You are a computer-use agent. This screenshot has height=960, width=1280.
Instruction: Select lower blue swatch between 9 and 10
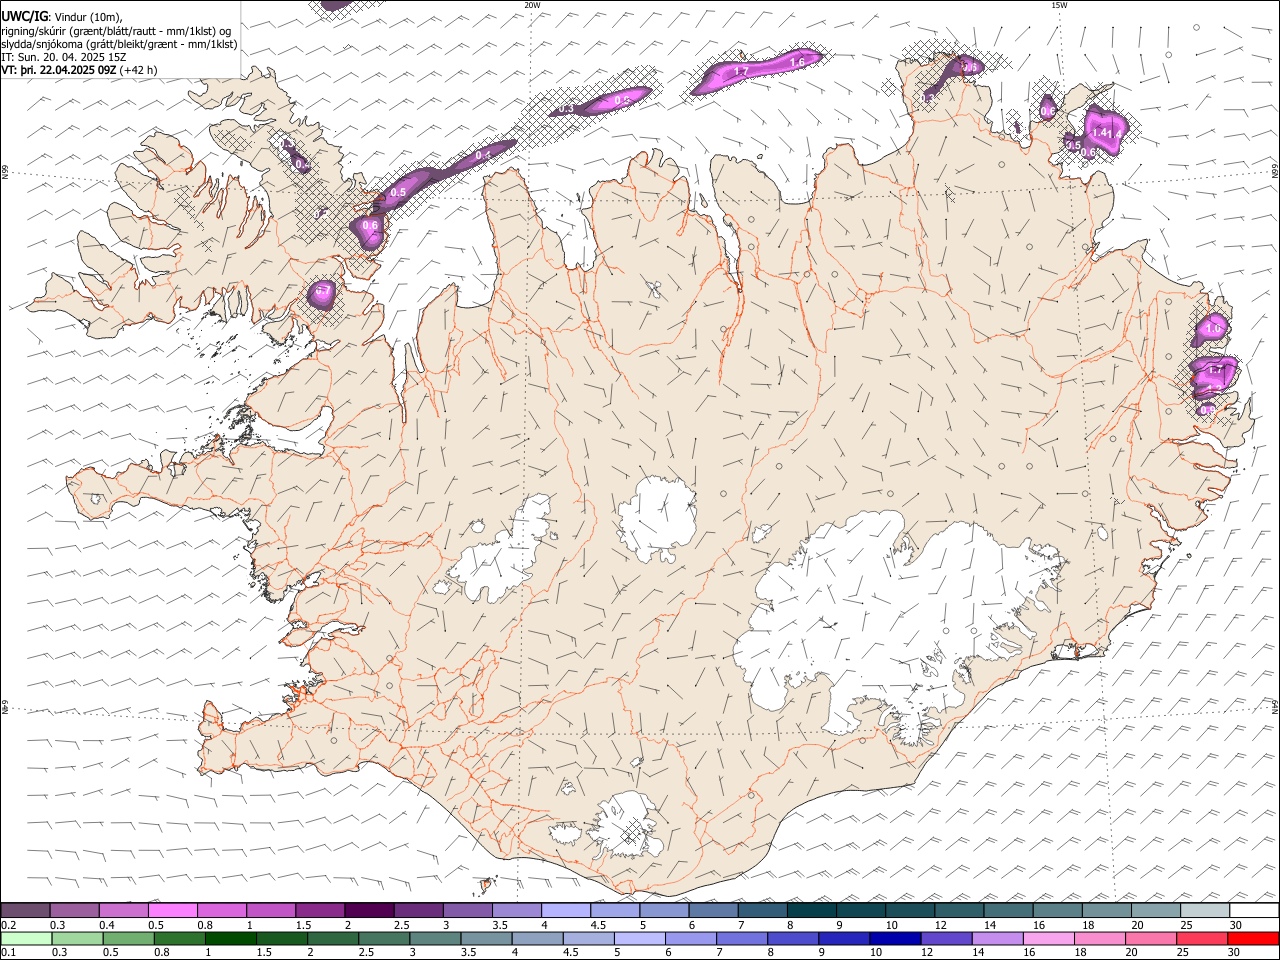[843, 938]
